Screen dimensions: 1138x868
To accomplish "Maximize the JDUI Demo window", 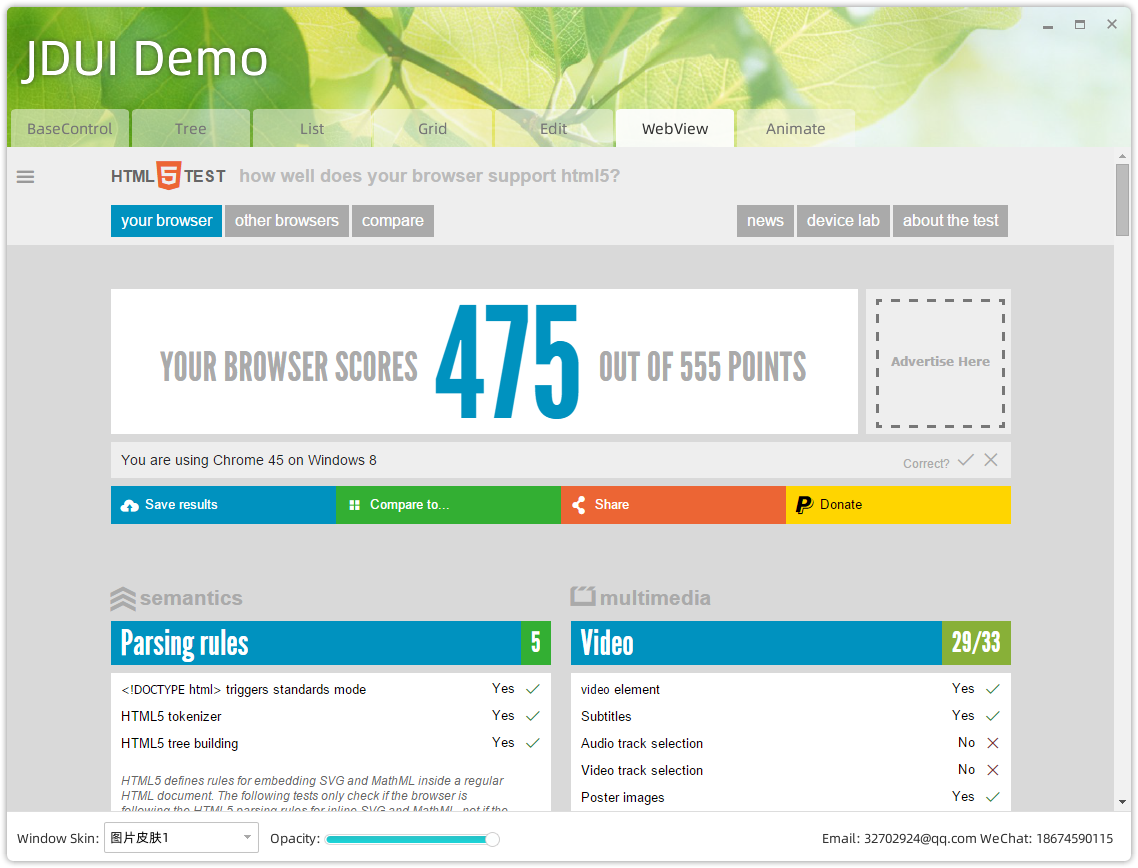I will tap(1080, 25).
